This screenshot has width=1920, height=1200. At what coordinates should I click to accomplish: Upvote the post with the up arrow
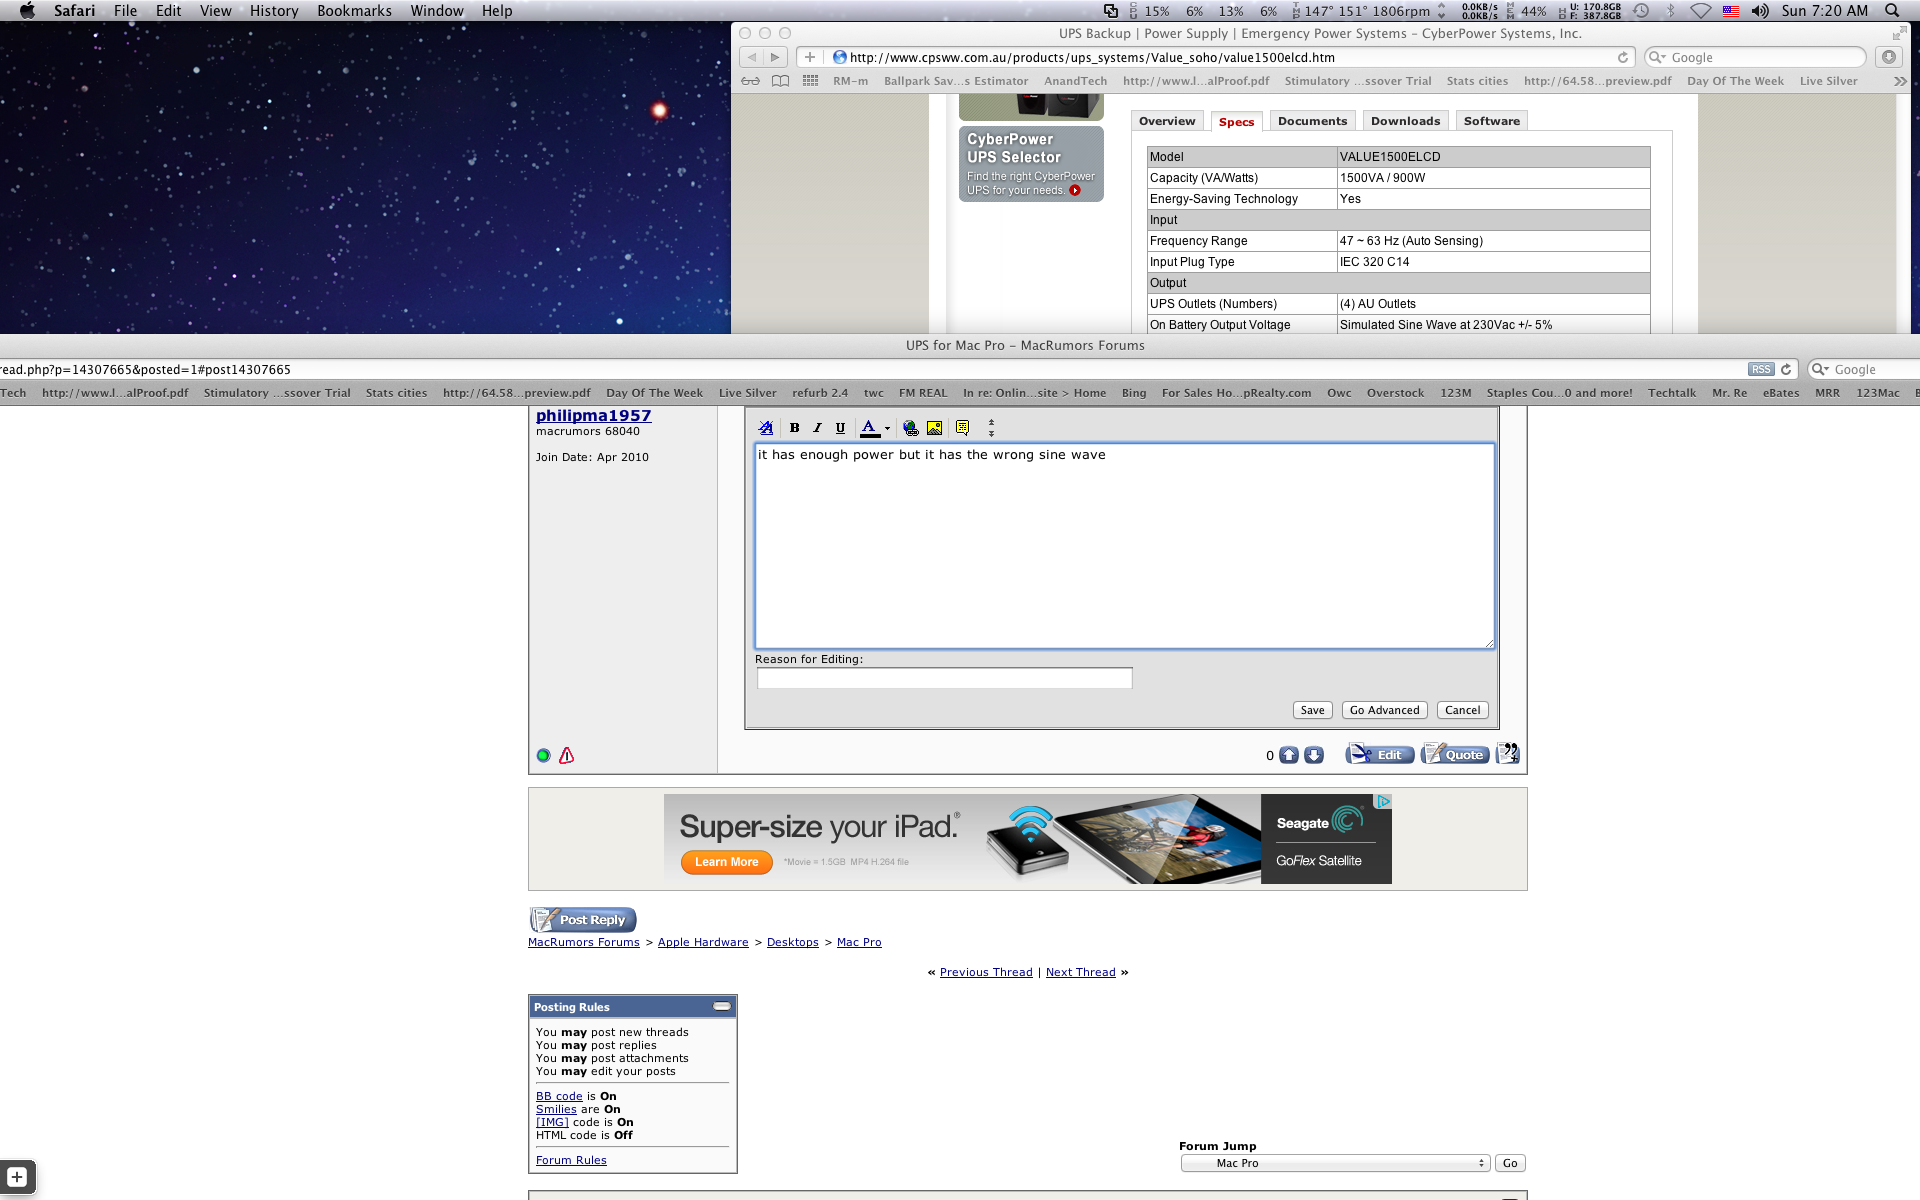point(1289,756)
